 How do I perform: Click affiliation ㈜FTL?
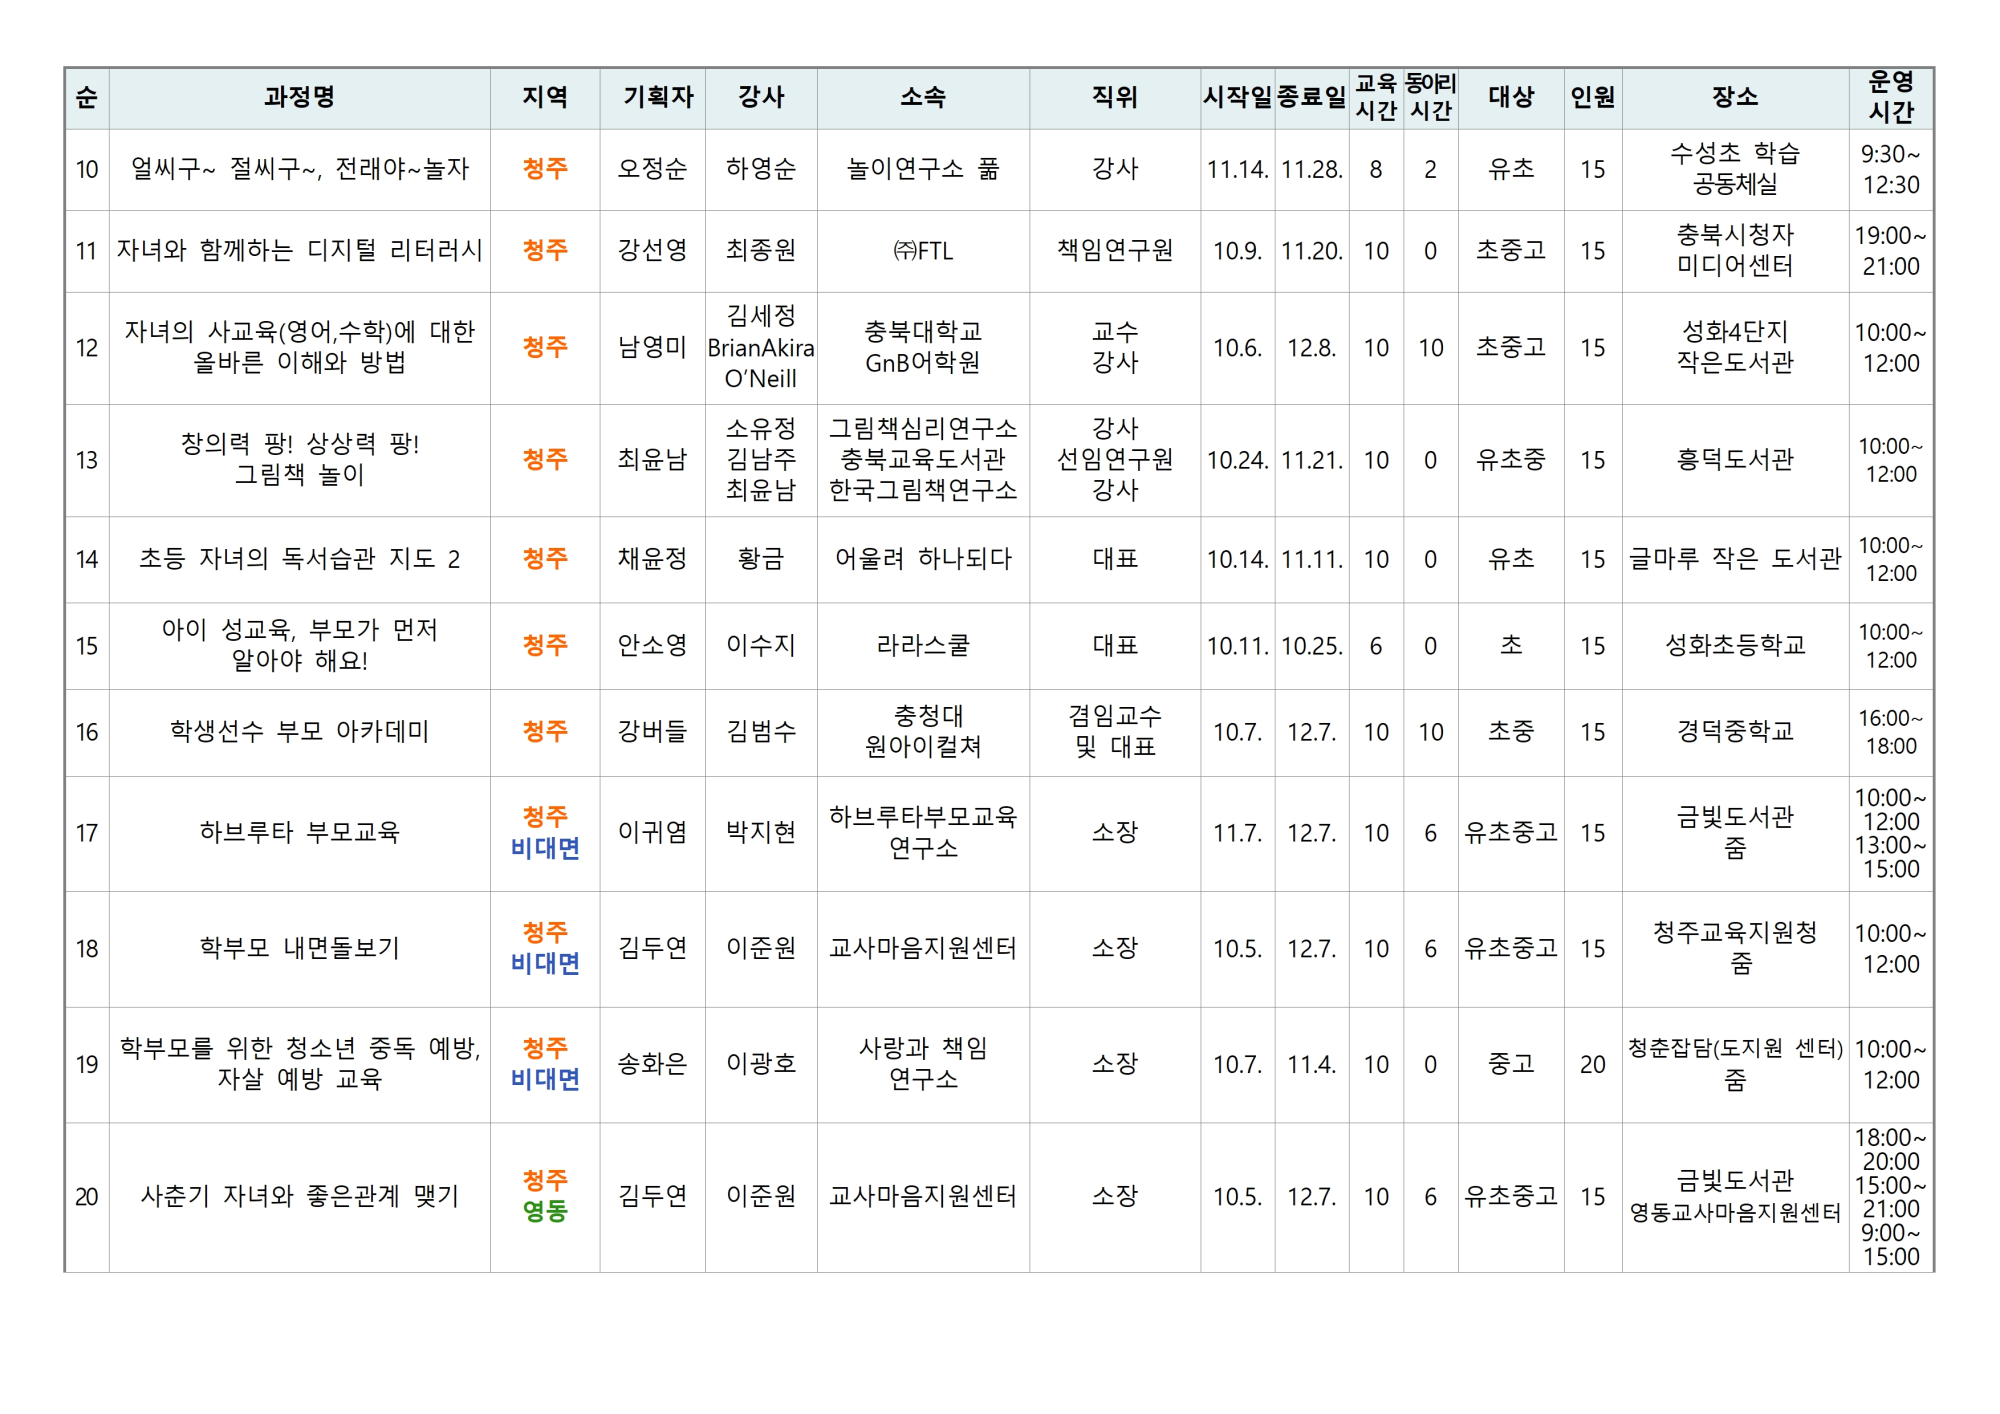(922, 250)
